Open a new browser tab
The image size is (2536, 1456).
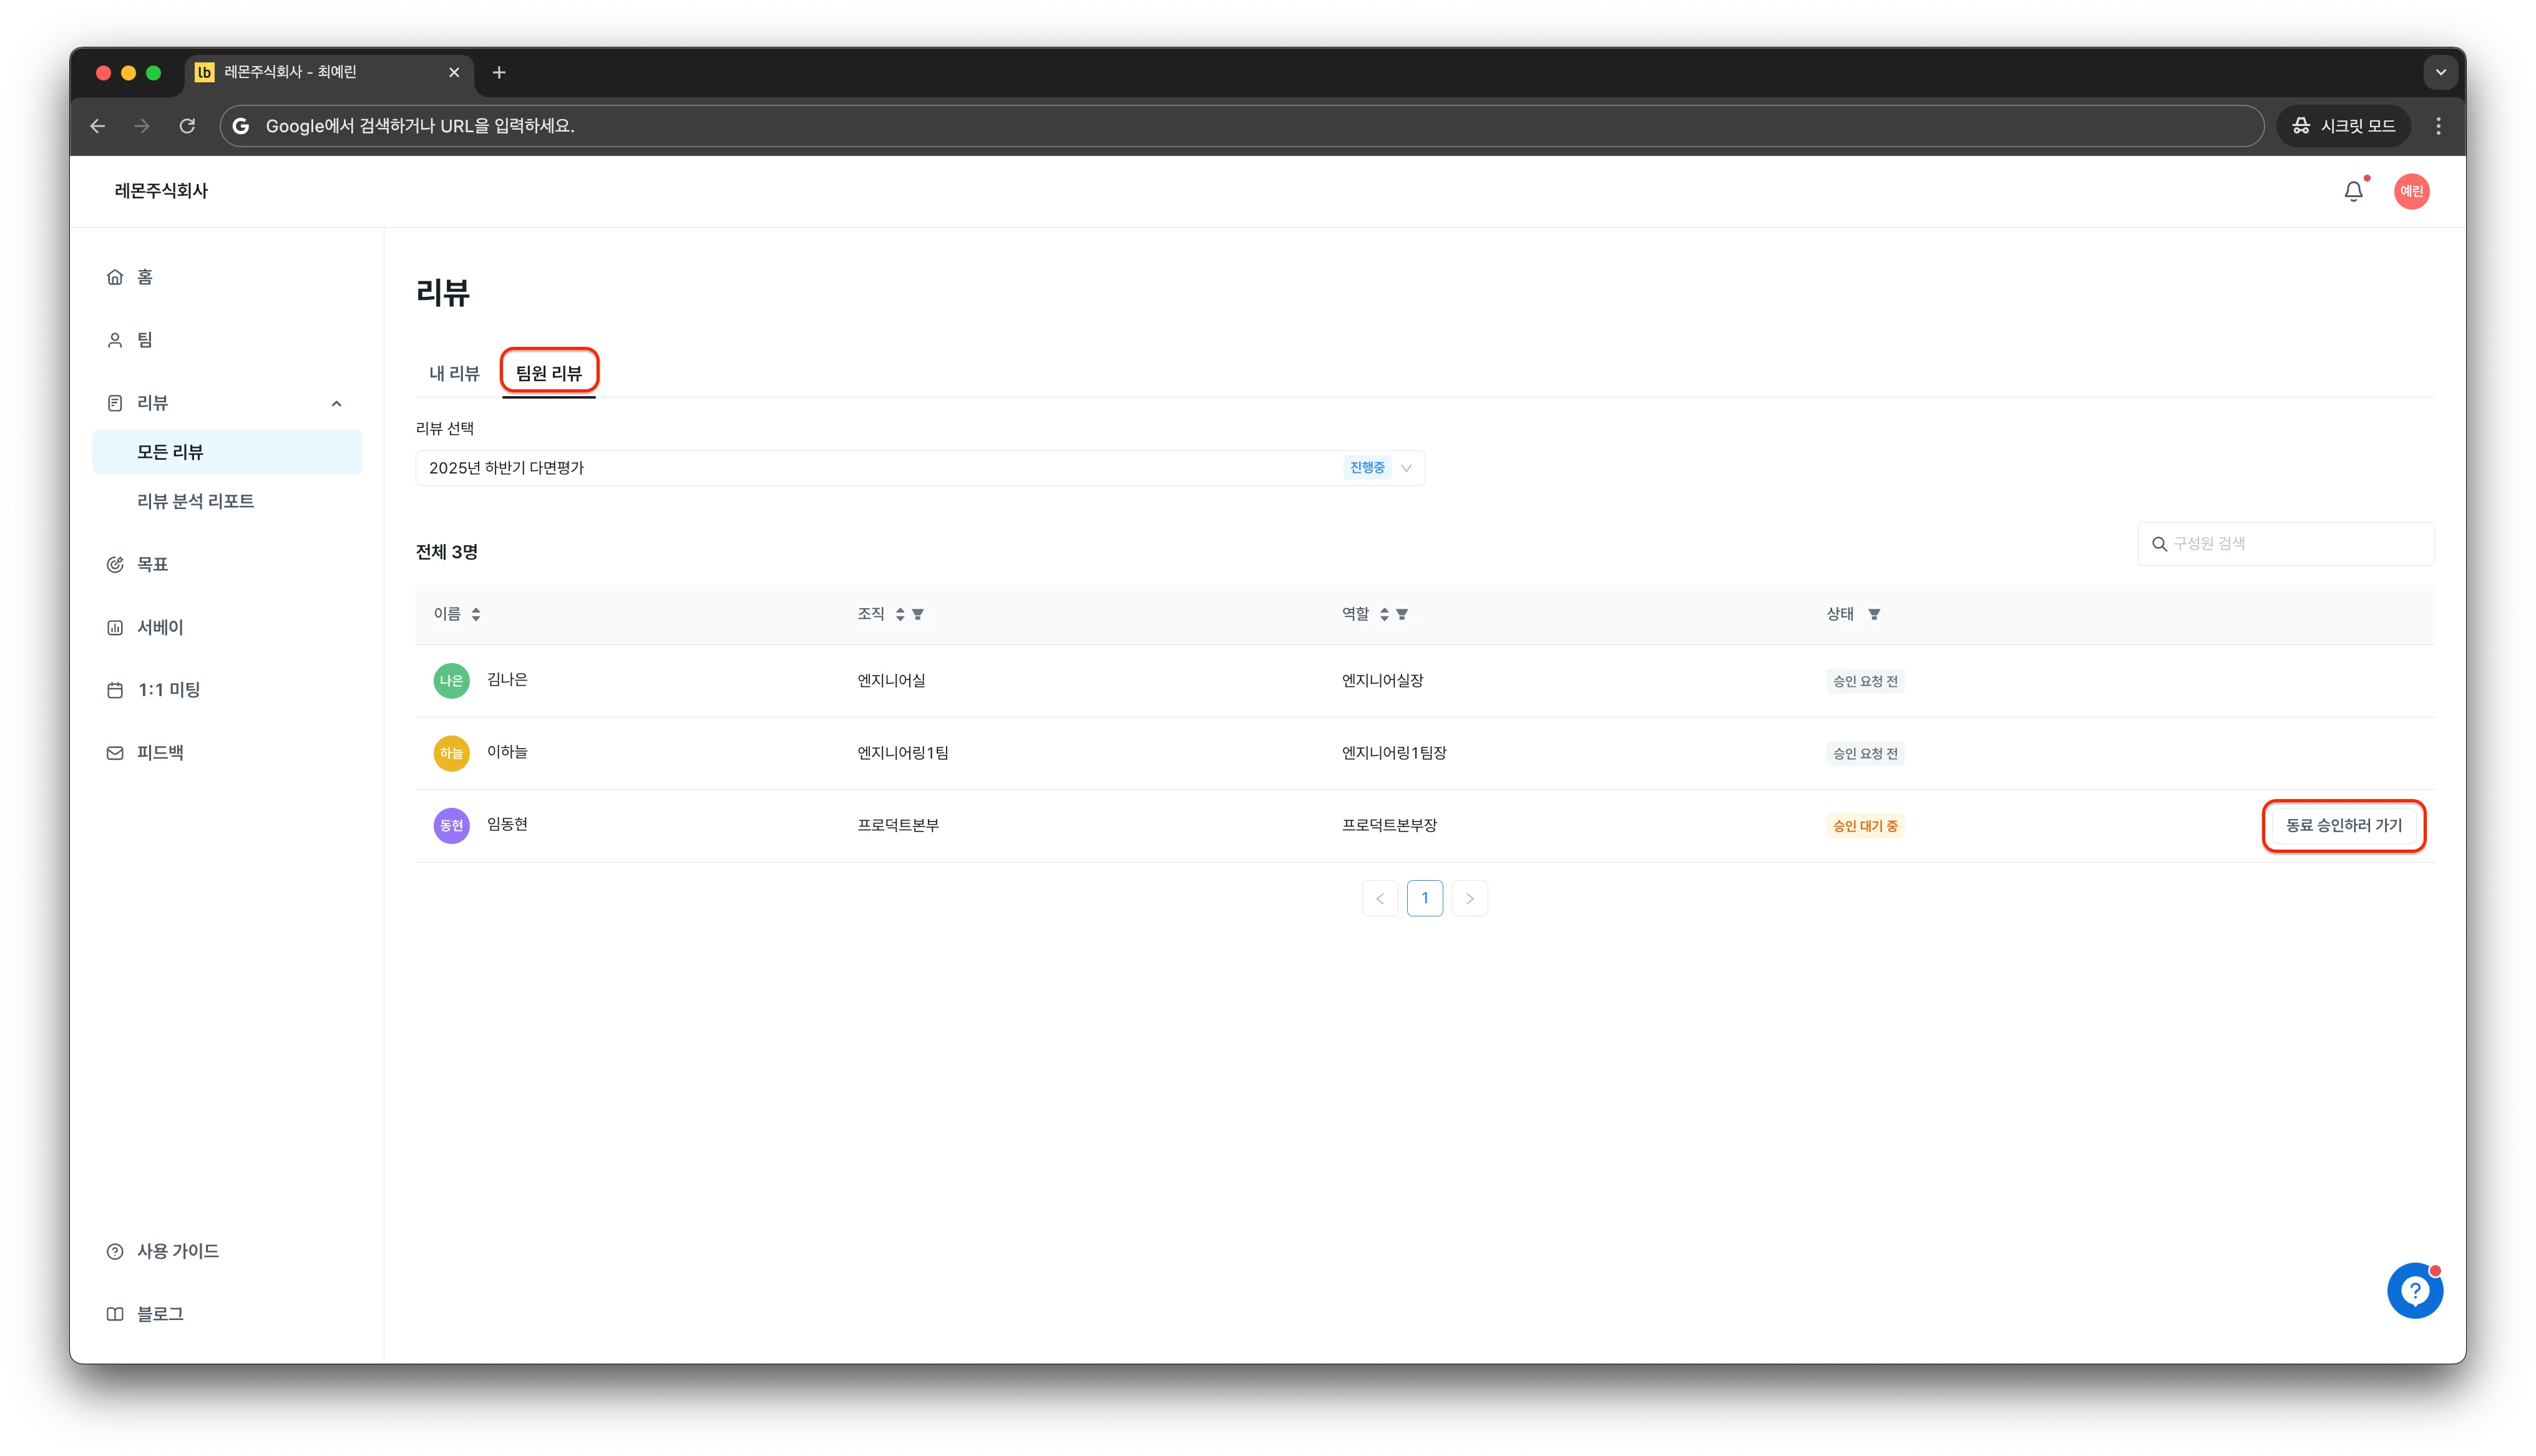[499, 72]
